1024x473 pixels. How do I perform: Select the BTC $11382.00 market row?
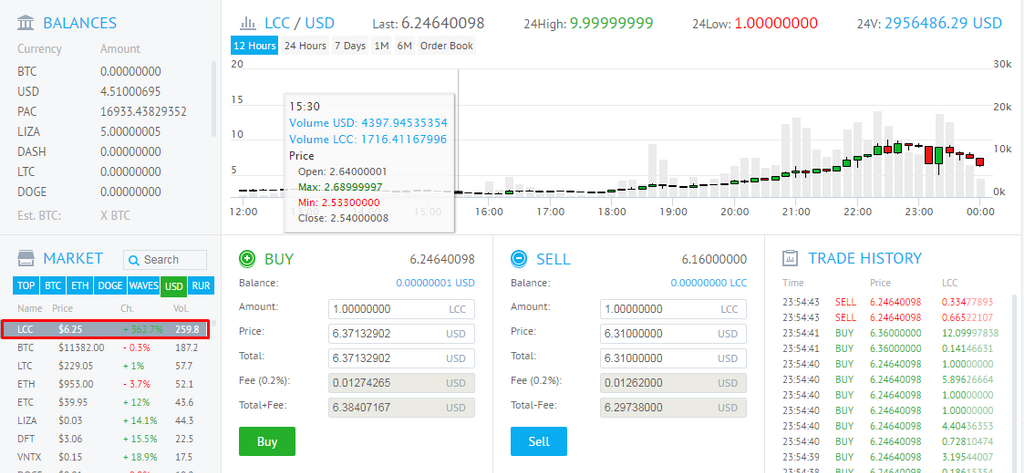(x=105, y=348)
